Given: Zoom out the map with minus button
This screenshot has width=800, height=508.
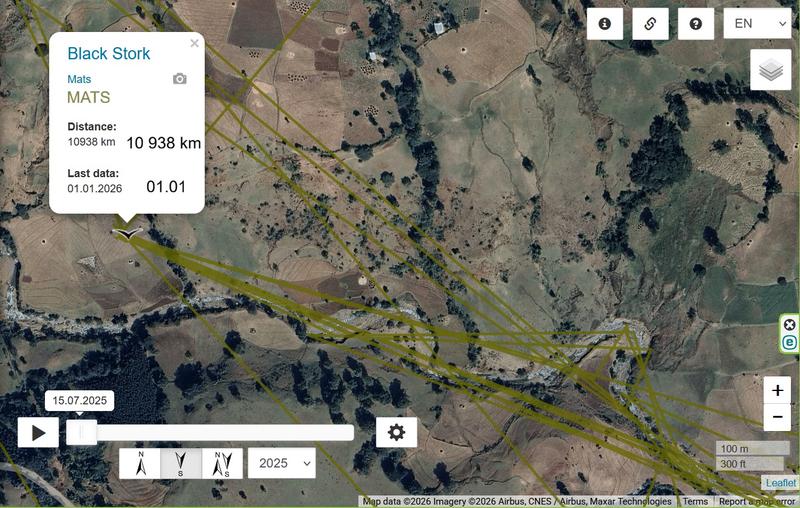Looking at the screenshot, I should 777,417.
